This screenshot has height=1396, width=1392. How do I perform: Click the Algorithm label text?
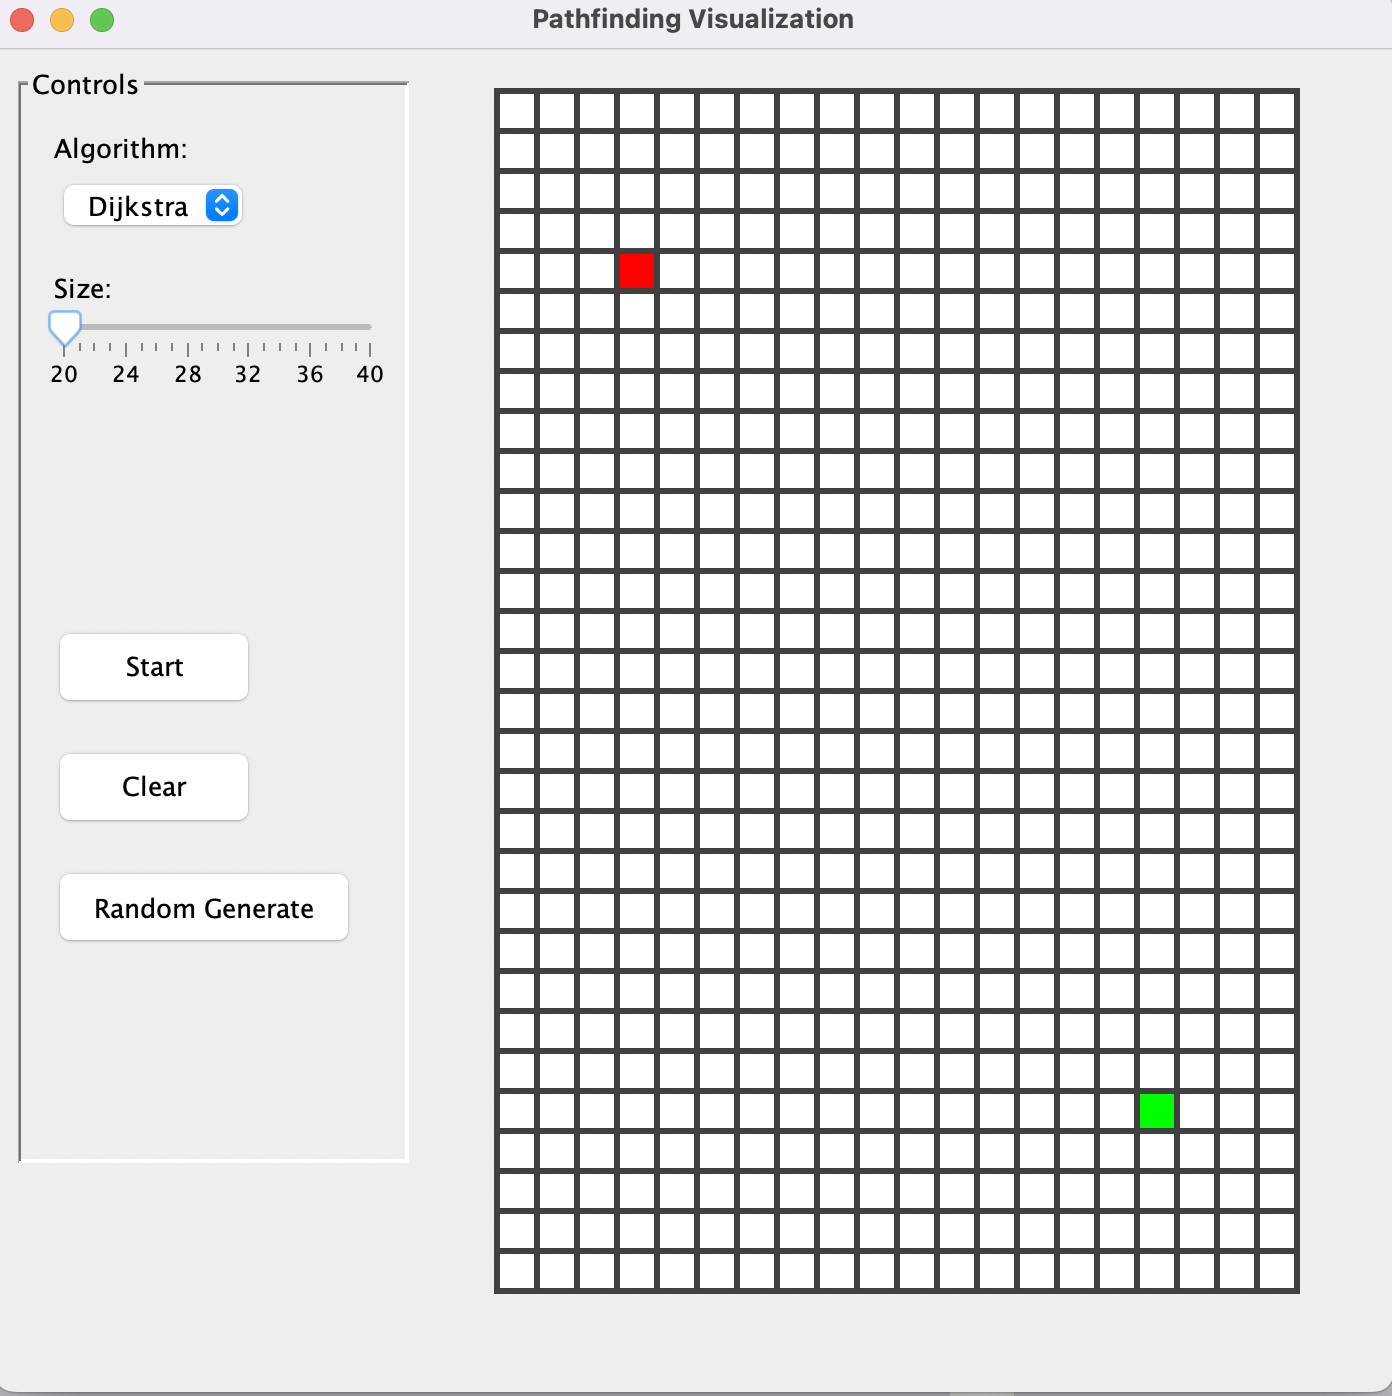pyautogui.click(x=119, y=148)
